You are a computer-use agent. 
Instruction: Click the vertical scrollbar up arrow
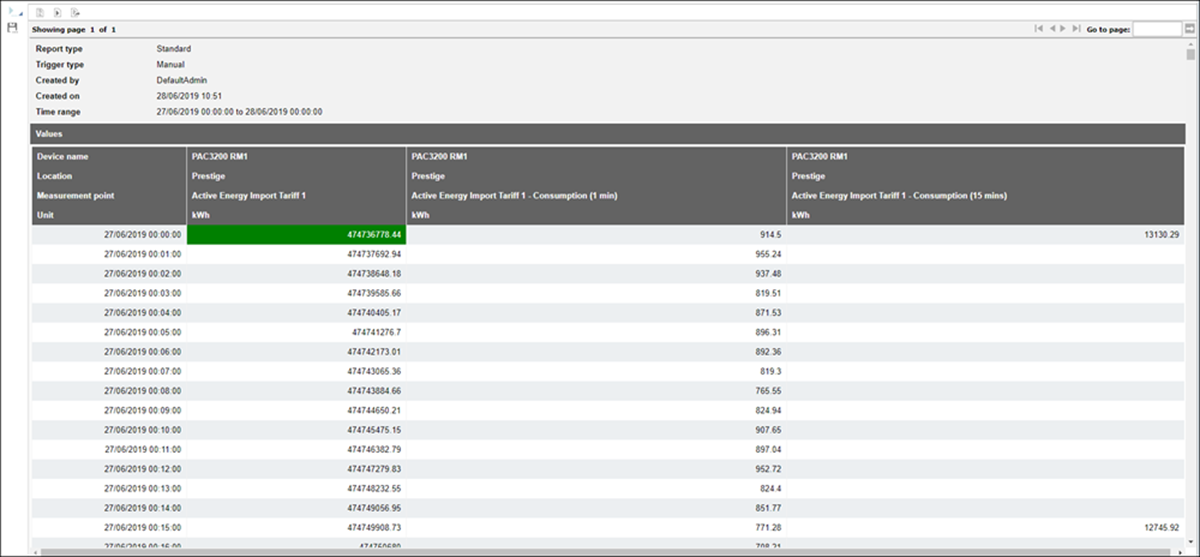coord(1190,44)
